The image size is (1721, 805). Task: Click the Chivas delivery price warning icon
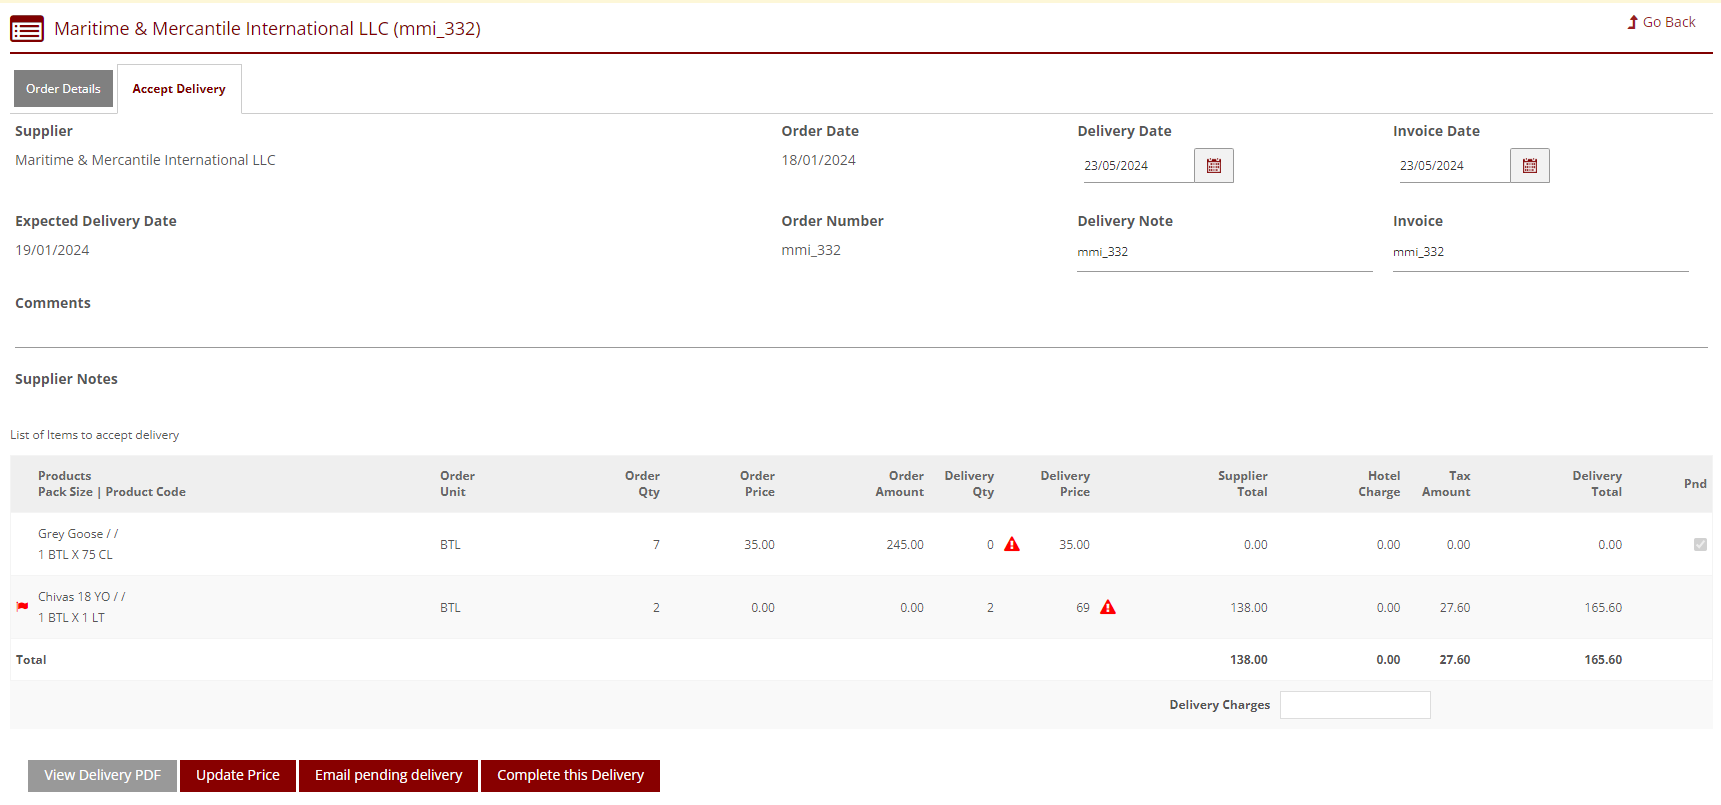click(1108, 608)
